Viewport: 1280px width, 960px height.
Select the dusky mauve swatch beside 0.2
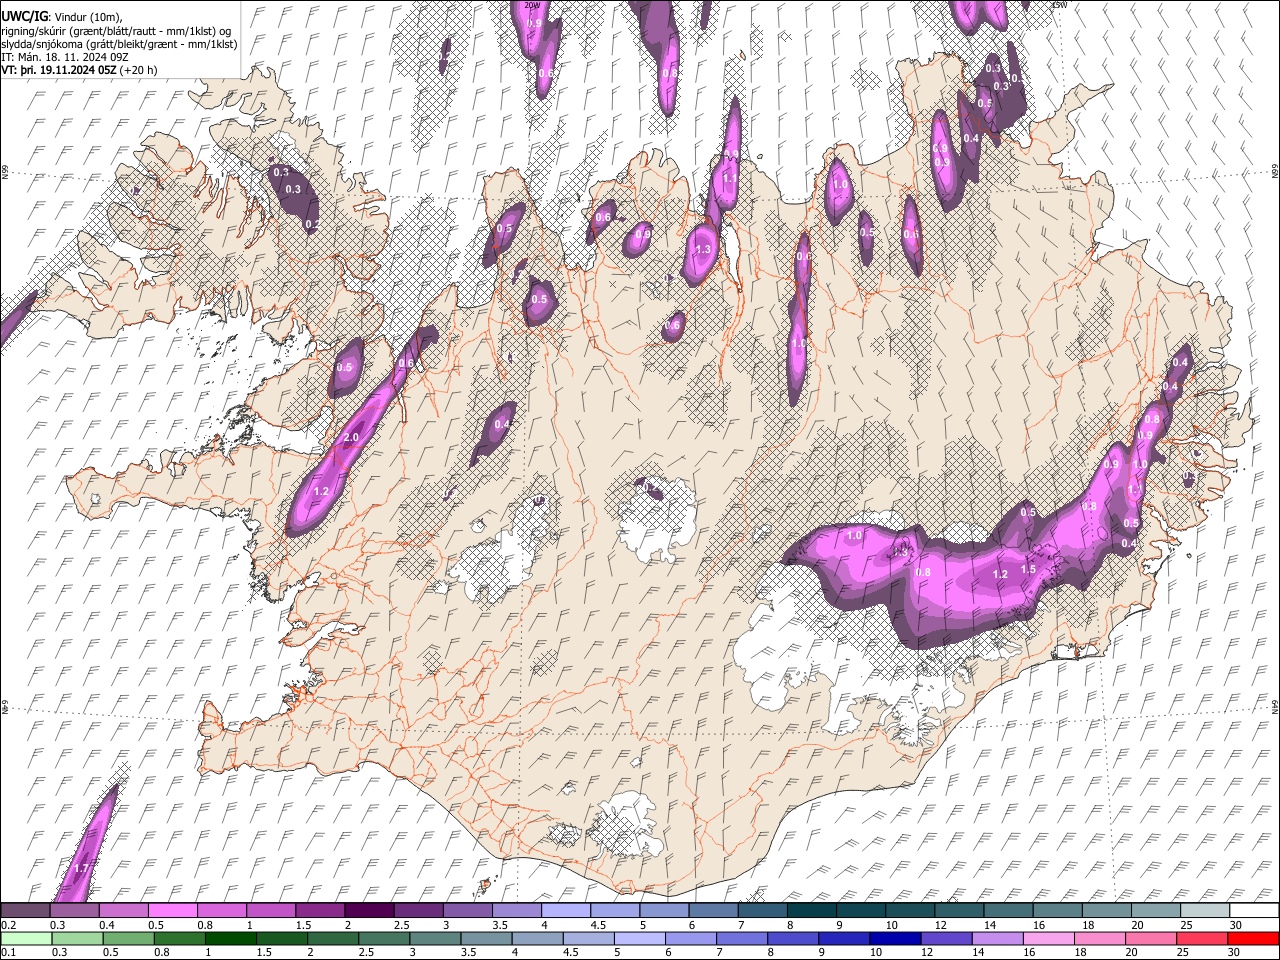25,910
